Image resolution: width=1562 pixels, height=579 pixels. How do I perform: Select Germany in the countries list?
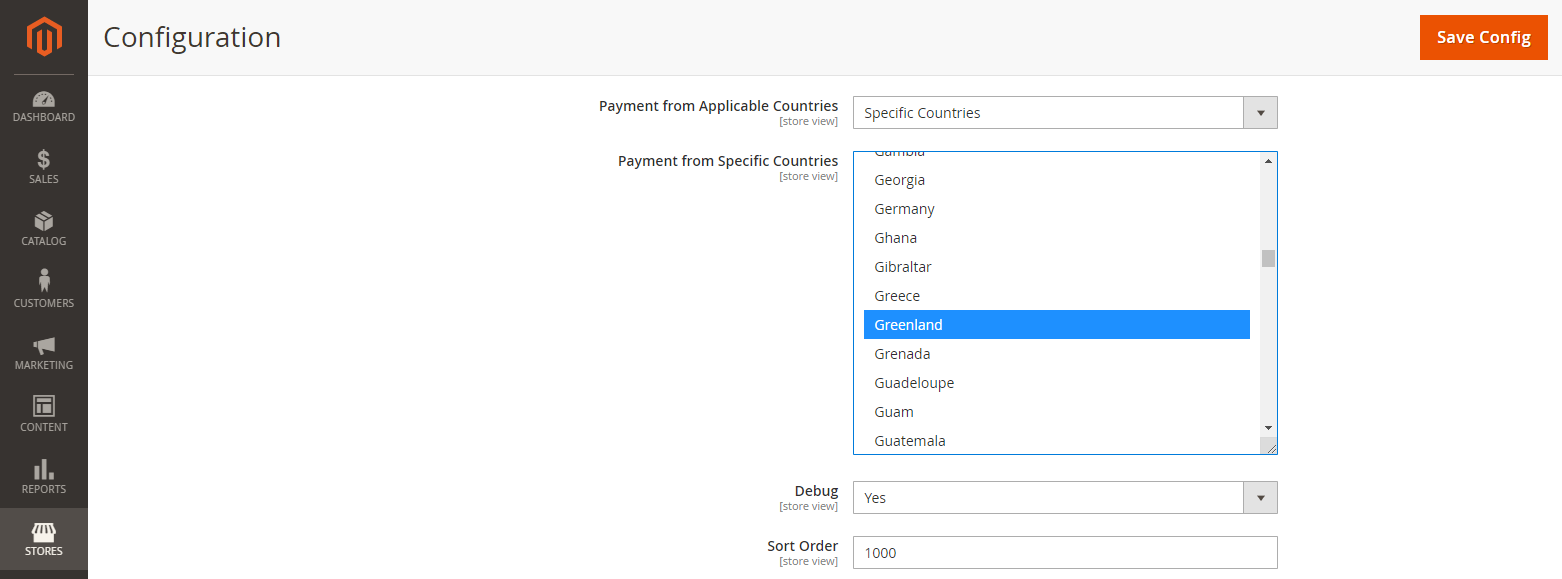(x=904, y=209)
